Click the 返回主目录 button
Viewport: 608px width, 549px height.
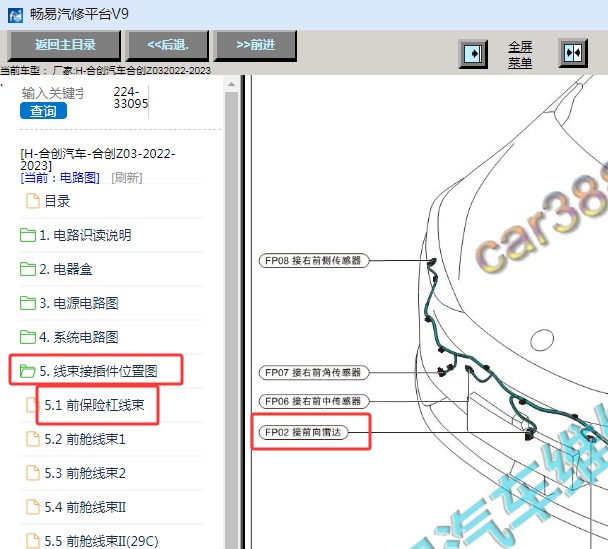(65, 45)
